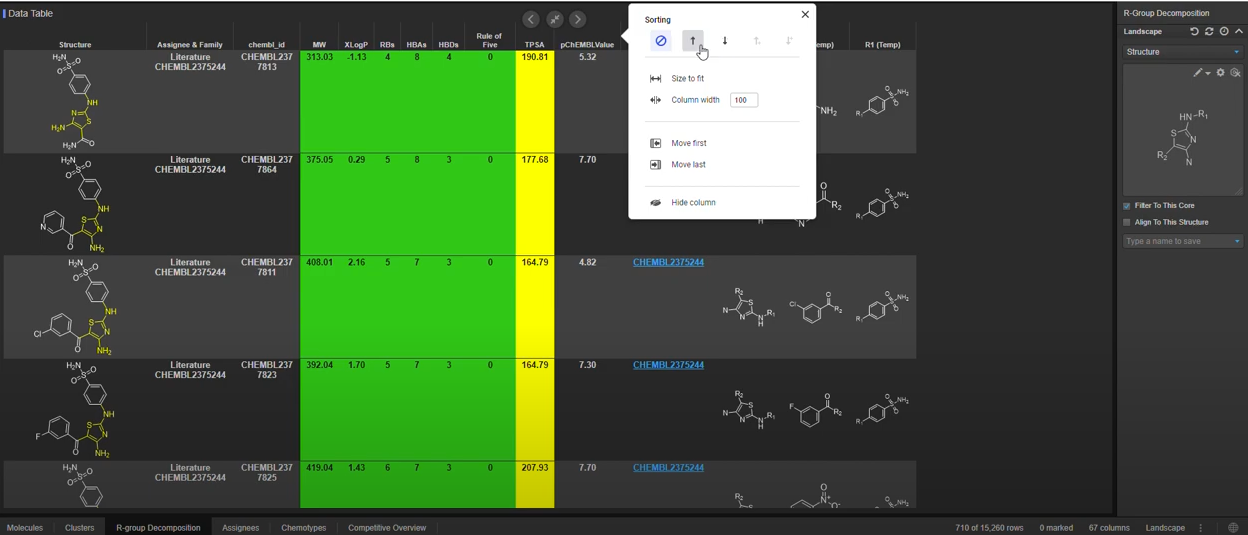The width and height of the screenshot is (1248, 535).
Task: Click the HBAs column header
Action: click(x=417, y=45)
